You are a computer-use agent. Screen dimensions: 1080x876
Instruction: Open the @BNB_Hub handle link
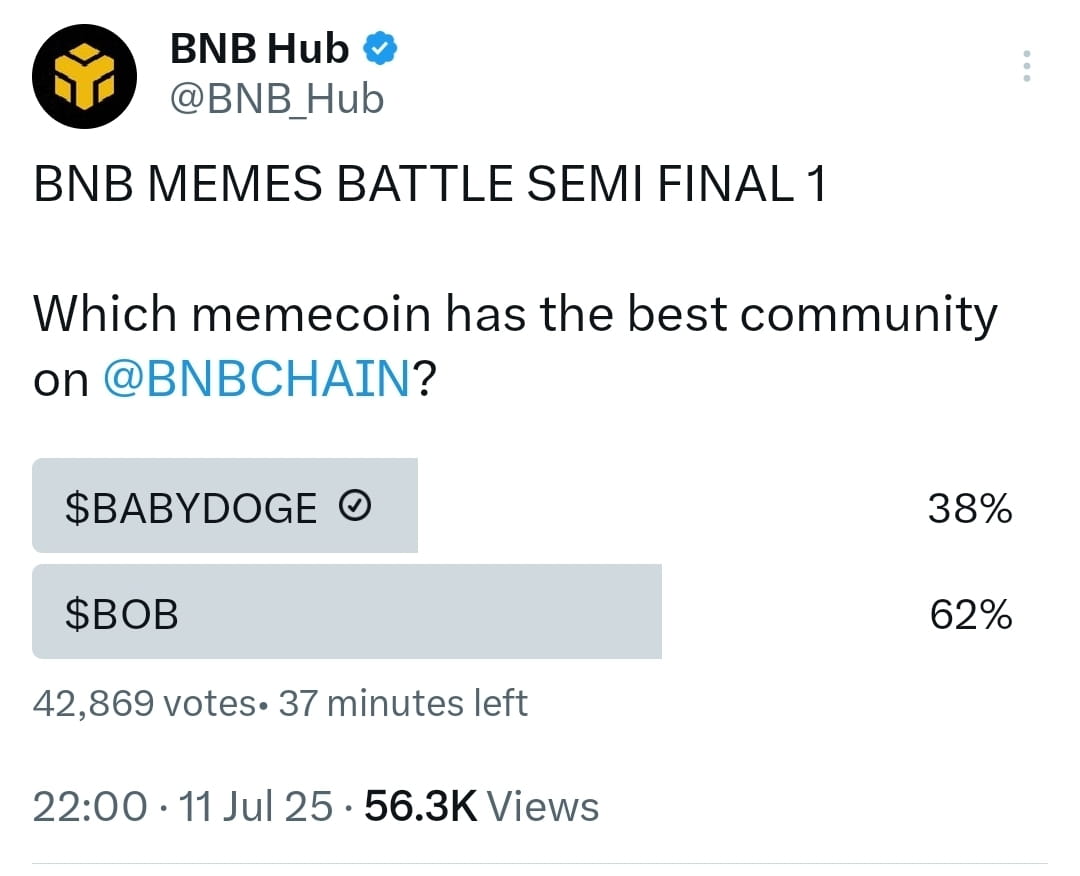tap(277, 99)
